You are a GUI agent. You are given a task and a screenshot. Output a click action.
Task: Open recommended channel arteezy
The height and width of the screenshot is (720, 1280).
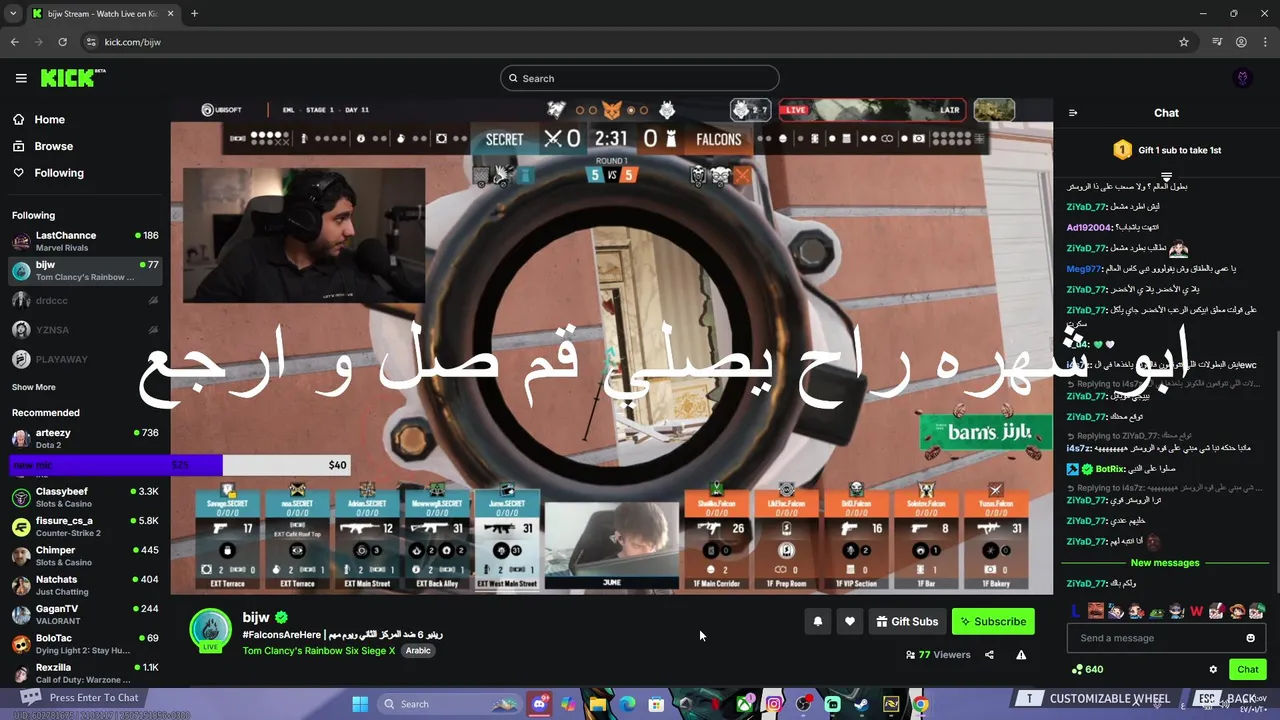pyautogui.click(x=85, y=438)
